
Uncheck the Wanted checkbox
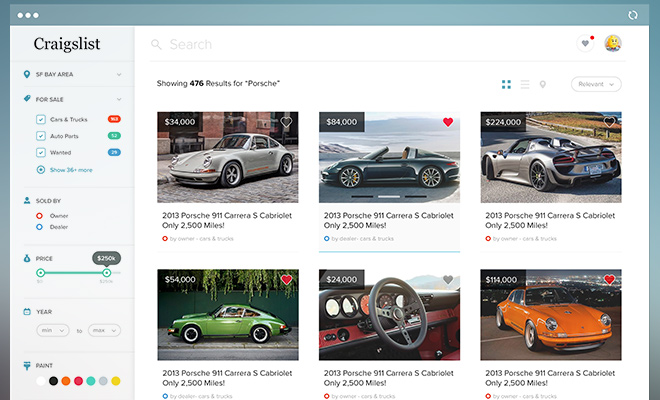[x=41, y=152]
